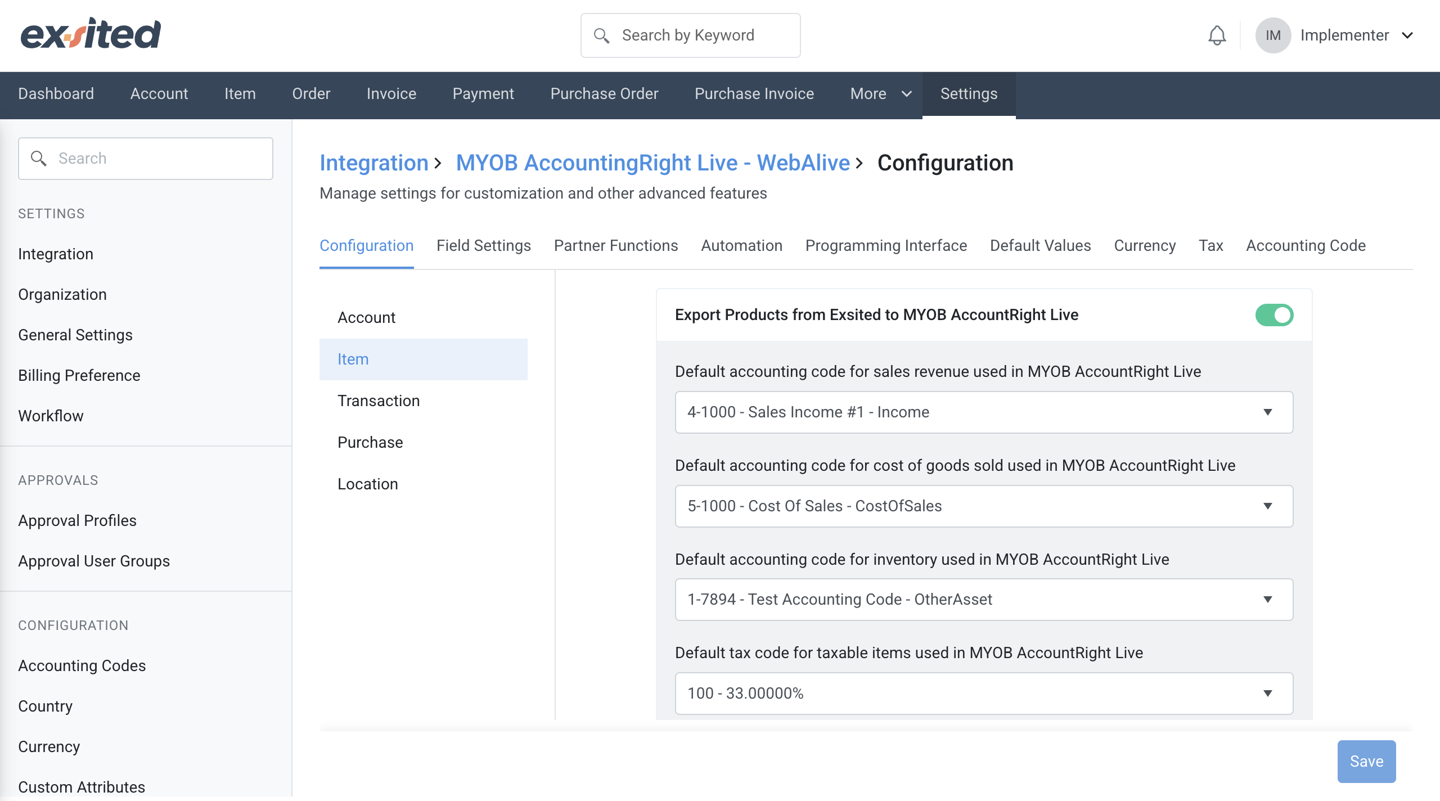Viewport: 1440px width, 801px height.
Task: Open Accounting Codes in sidebar
Action: click(82, 666)
